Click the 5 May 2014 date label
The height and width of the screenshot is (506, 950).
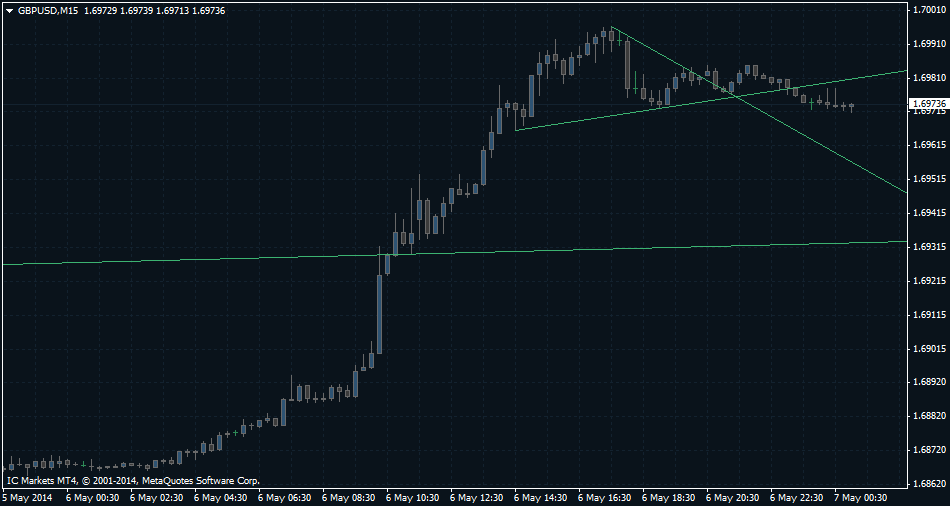click(x=28, y=497)
